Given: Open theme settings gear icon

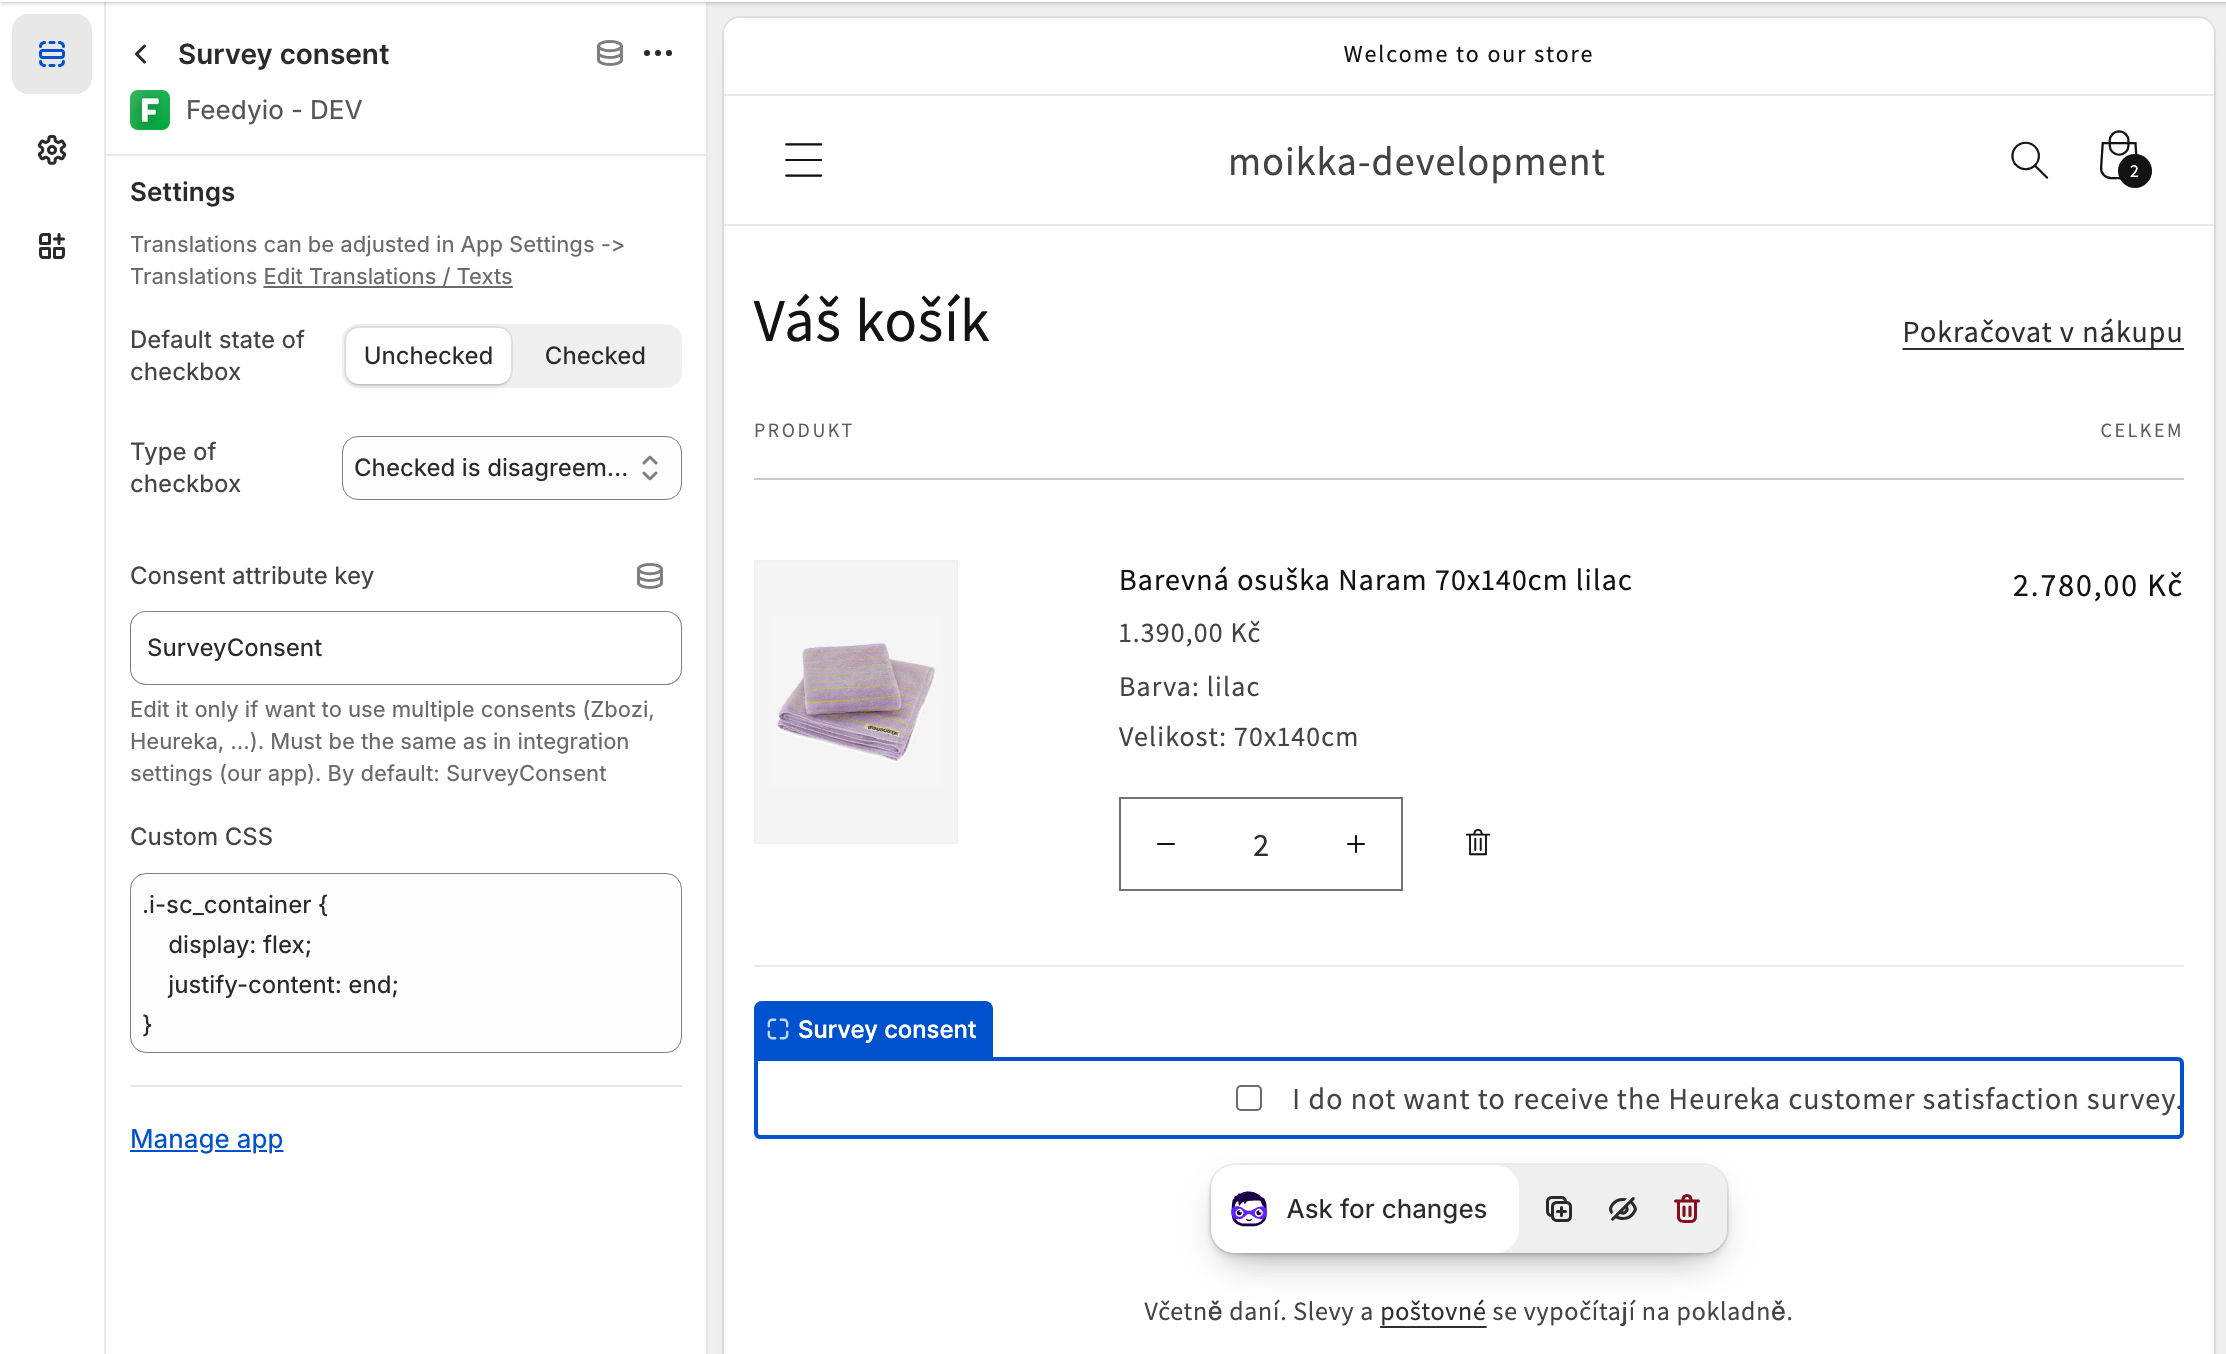Looking at the screenshot, I should click(x=52, y=150).
